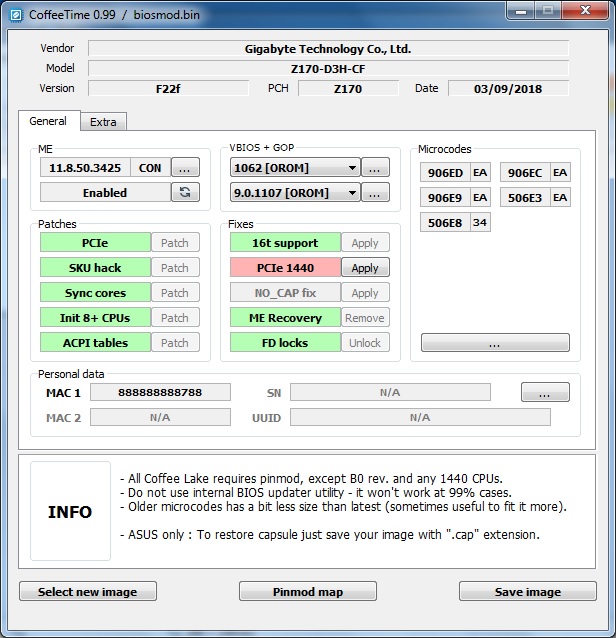Viewport: 616px width, 638px height.
Task: Click the UUID field
Action: pyautogui.click(x=420, y=417)
